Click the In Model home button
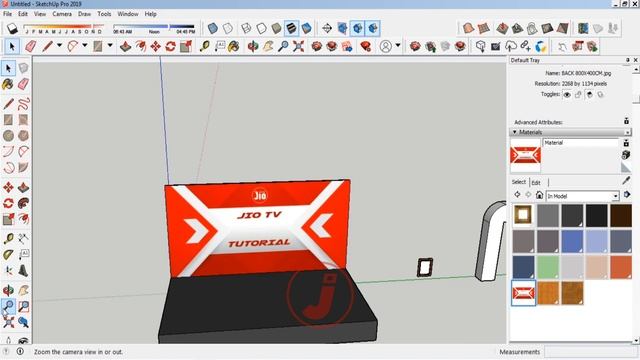Screen dimensions: 640x360 click(539, 195)
